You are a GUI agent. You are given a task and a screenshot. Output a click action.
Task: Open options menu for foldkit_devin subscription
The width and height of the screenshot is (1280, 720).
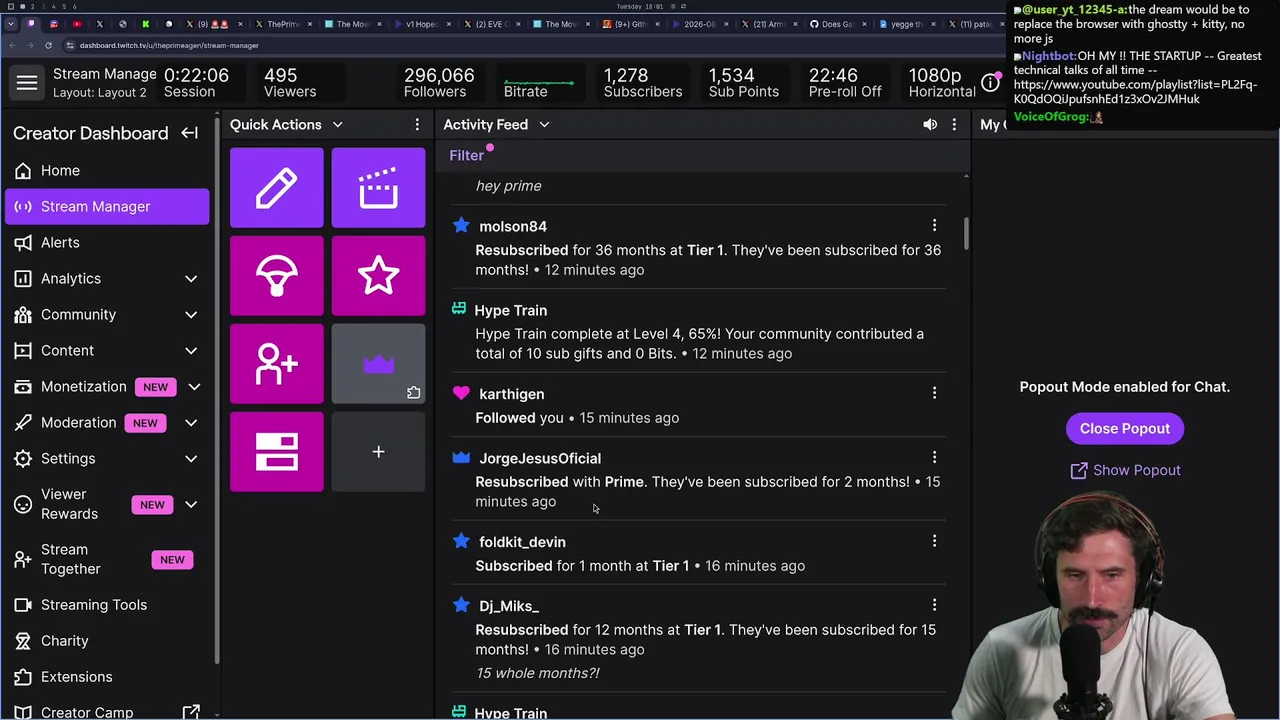(934, 542)
